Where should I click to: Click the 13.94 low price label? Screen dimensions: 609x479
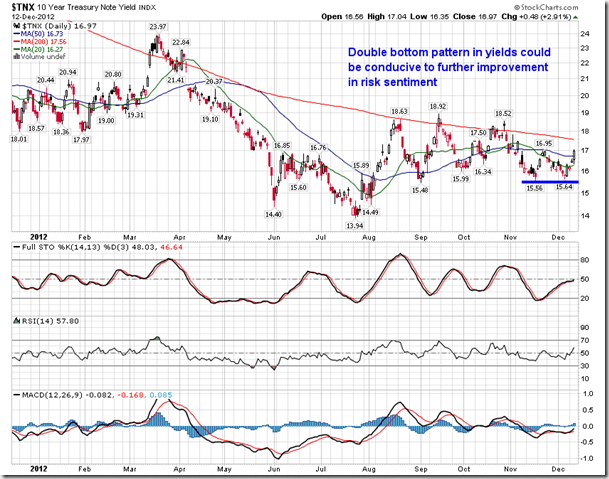pos(355,227)
